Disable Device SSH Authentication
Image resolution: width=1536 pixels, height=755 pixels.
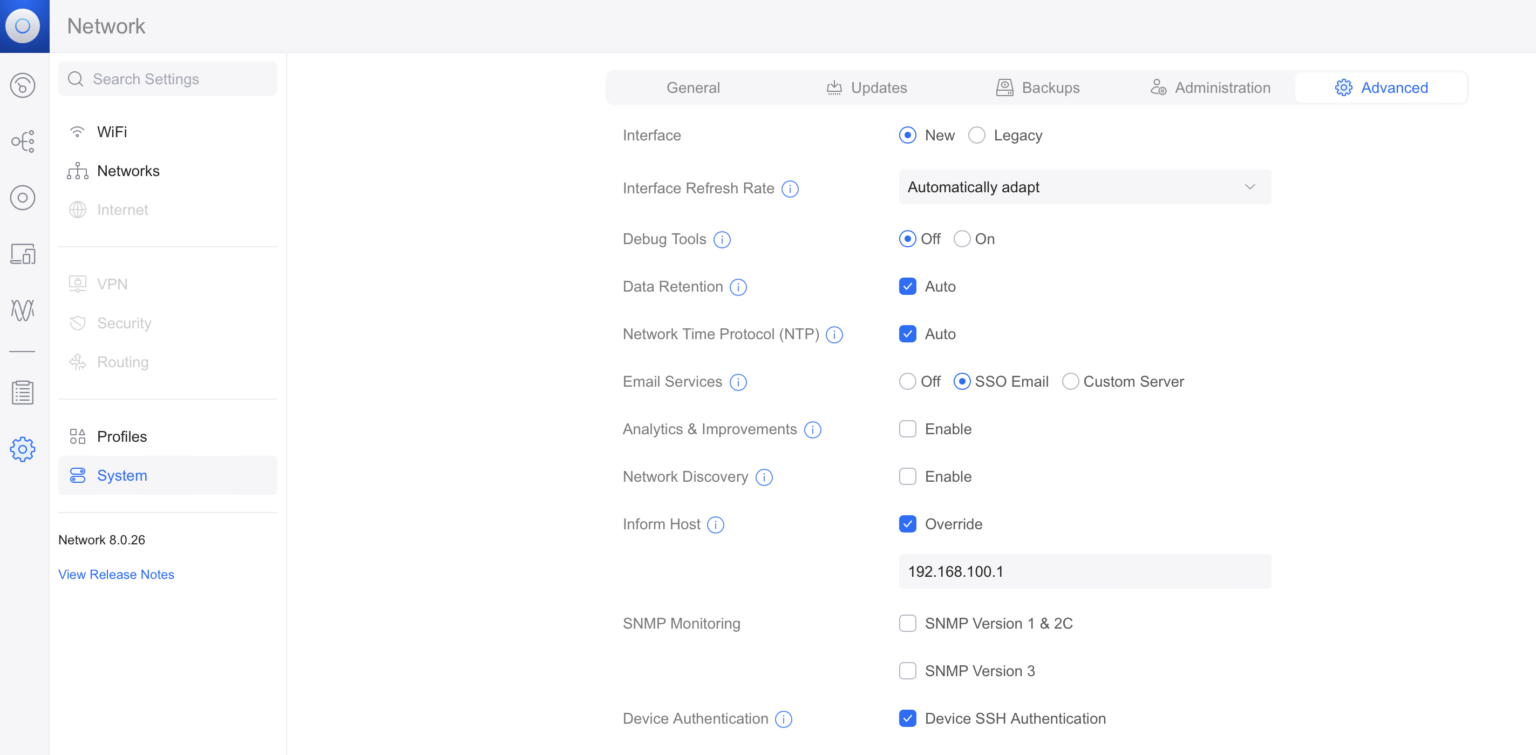click(x=907, y=718)
